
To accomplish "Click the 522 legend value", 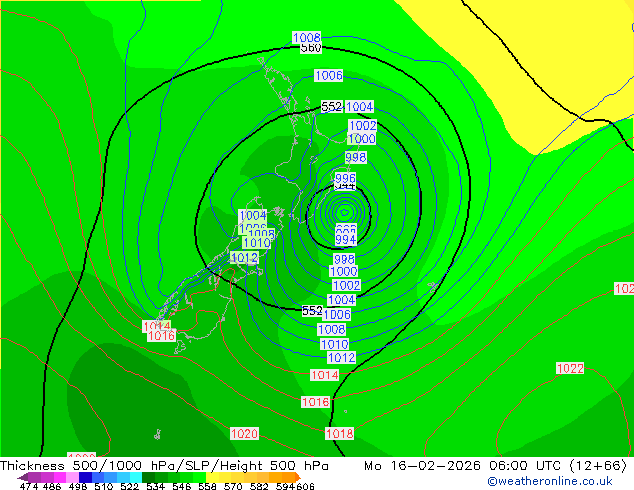I will pos(129,486).
